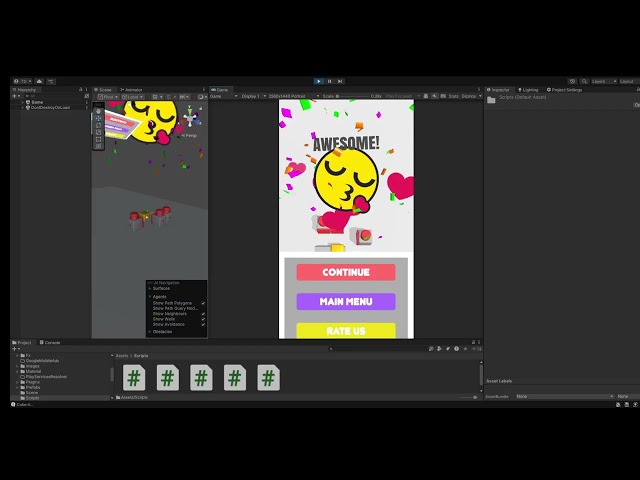Click the first script file thumbnail
The image size is (640, 480).
(134, 378)
